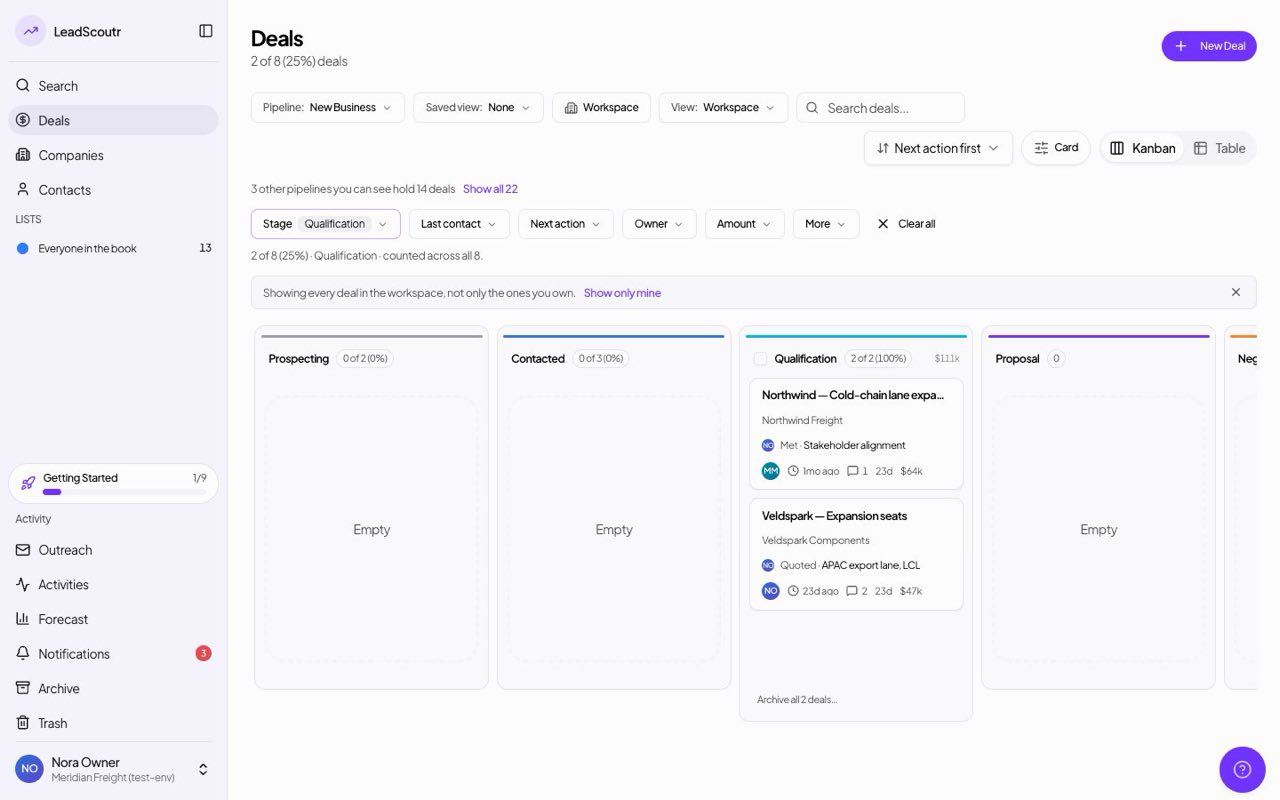Screen dimensions: 1280x800
Task: Open Everyone in the book list
Action: click(113, 248)
